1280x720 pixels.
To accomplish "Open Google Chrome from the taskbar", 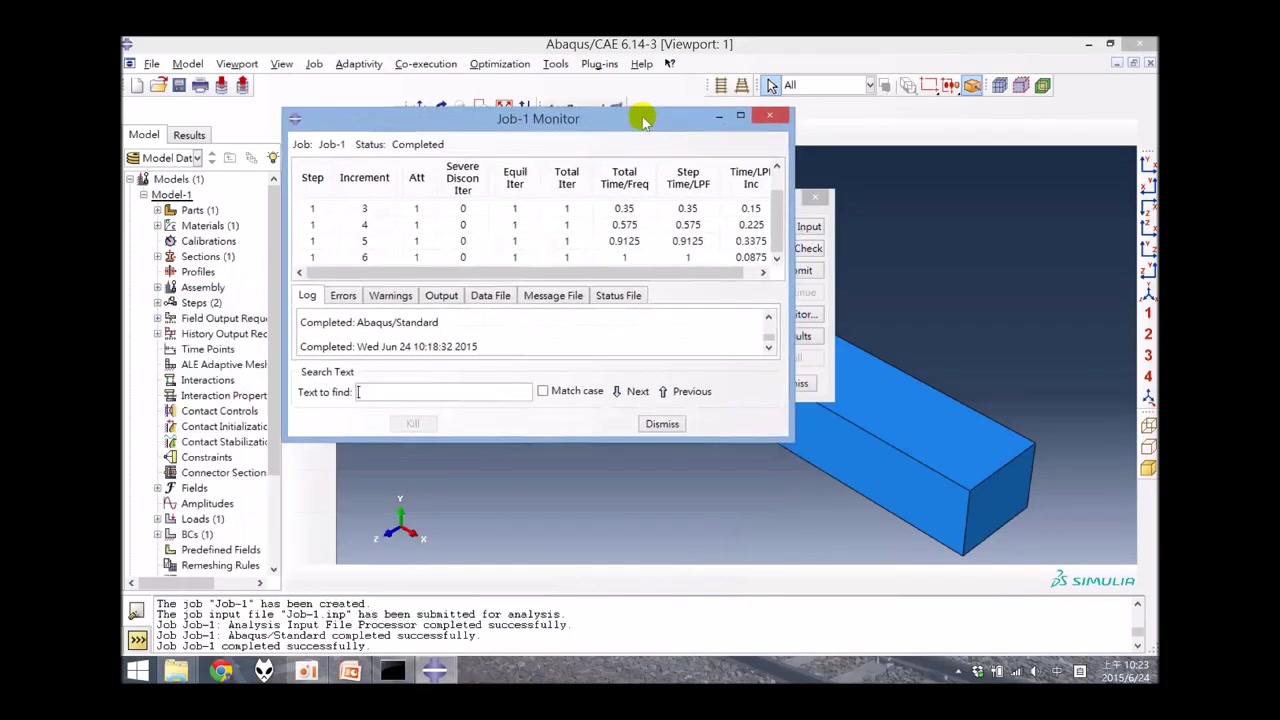I will 221,671.
